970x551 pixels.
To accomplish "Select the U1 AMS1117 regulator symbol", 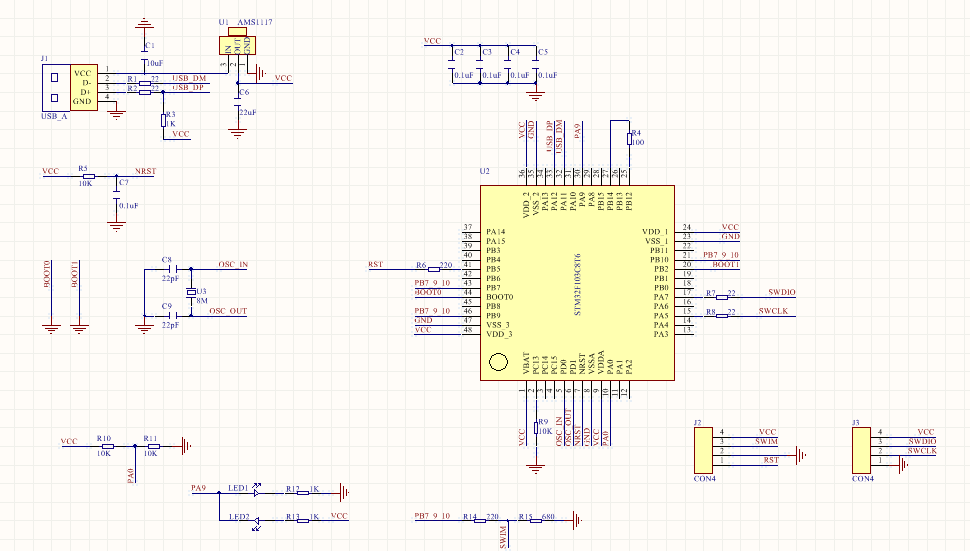I will click(x=237, y=42).
